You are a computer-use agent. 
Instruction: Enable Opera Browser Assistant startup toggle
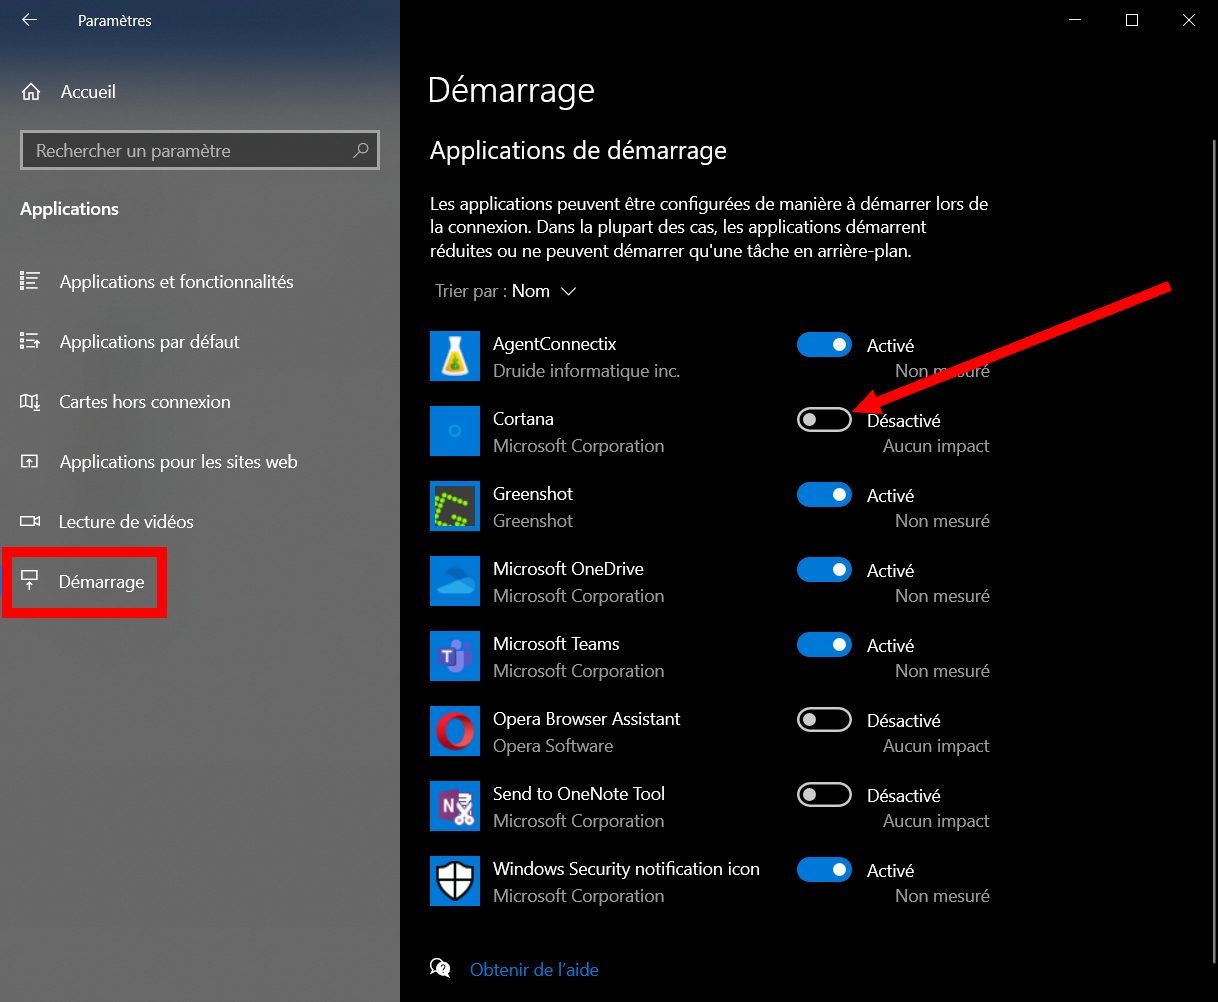(x=824, y=720)
